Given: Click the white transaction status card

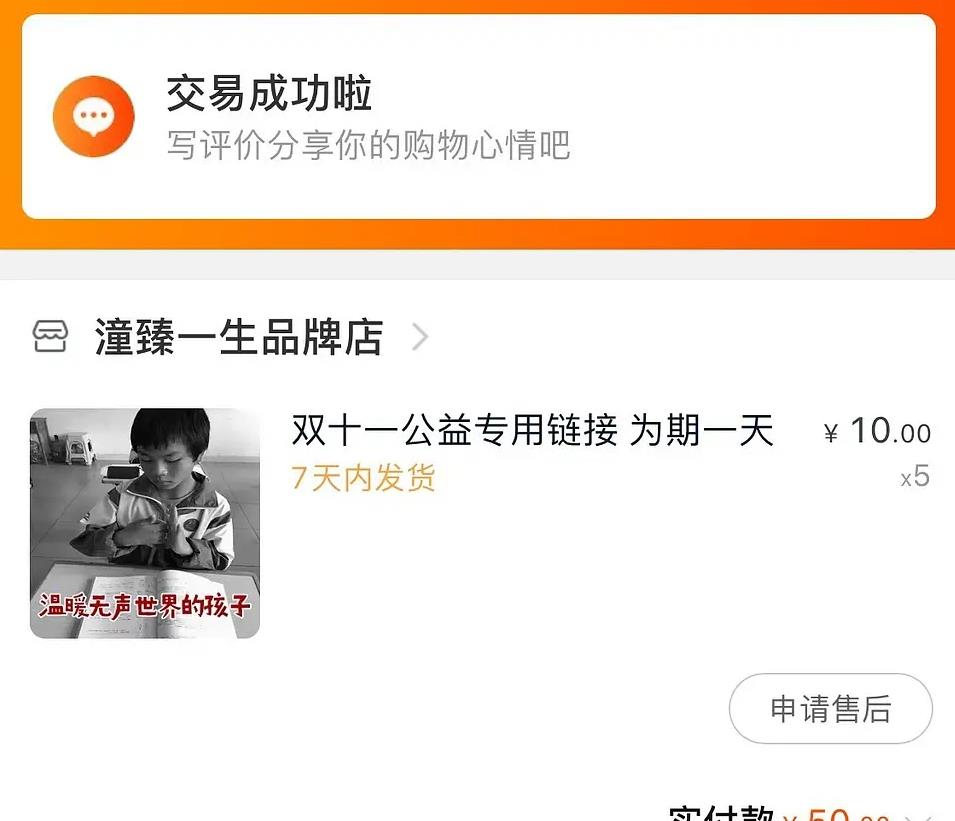Looking at the screenshot, I should tap(479, 116).
